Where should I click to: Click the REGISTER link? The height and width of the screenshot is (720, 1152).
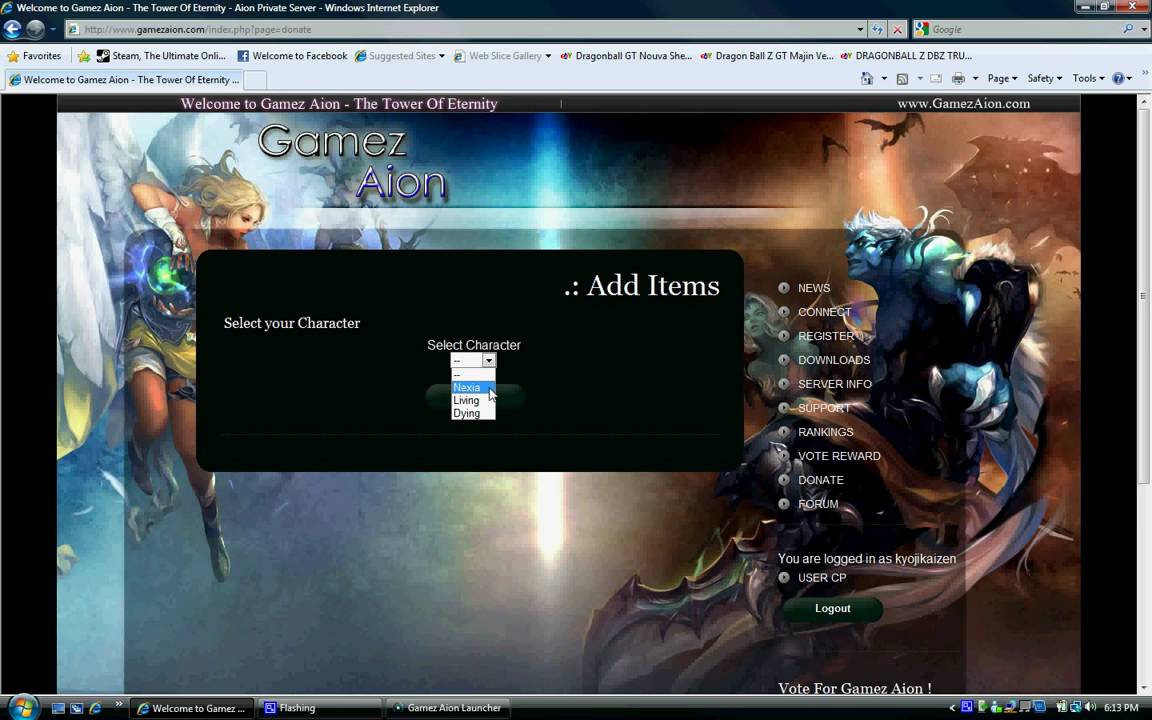click(826, 336)
